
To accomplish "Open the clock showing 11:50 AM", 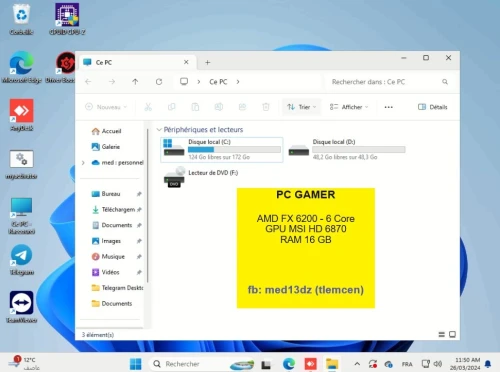I will [465, 364].
